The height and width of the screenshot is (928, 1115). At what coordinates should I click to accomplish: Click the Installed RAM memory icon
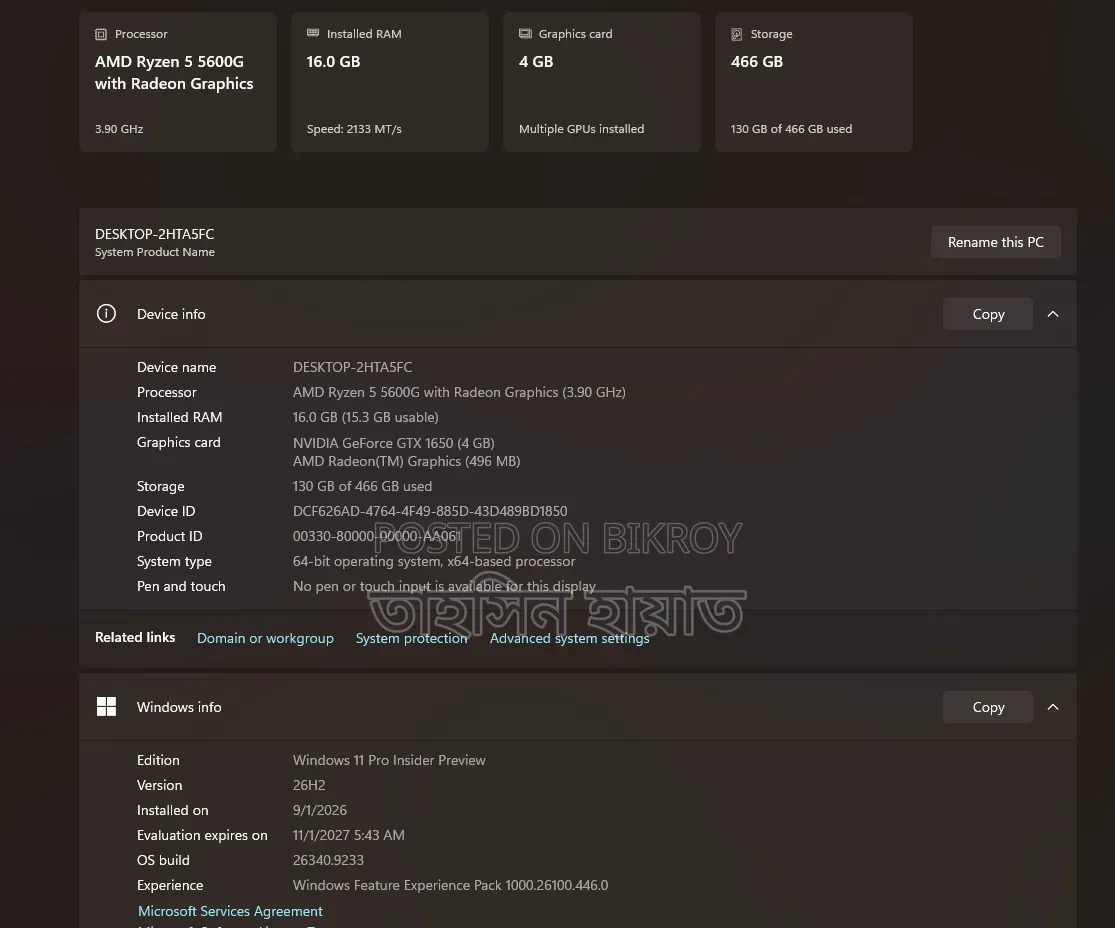coord(313,33)
